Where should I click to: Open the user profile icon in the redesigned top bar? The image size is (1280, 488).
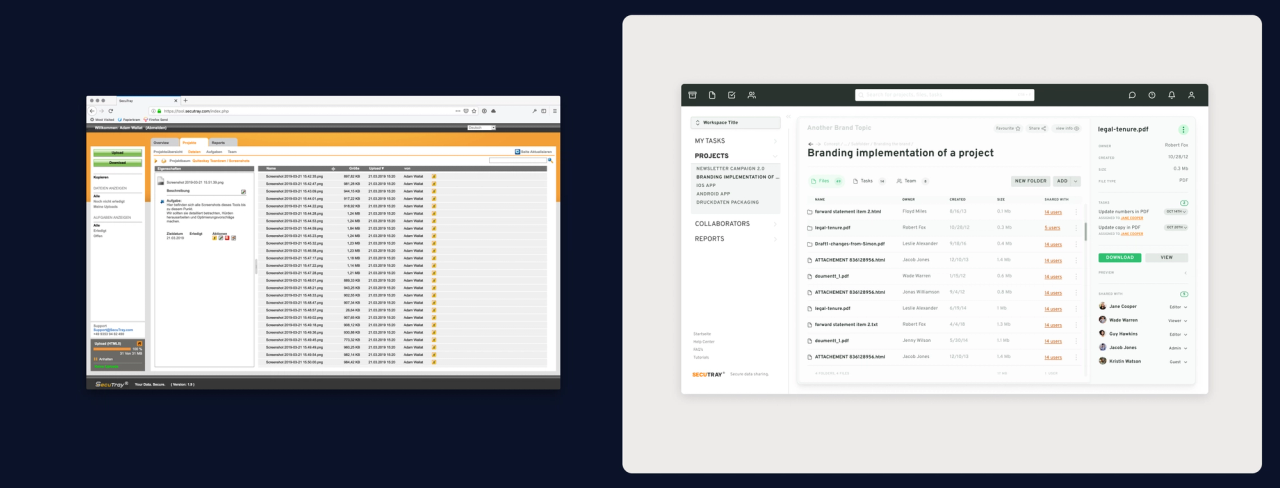click(x=1191, y=95)
